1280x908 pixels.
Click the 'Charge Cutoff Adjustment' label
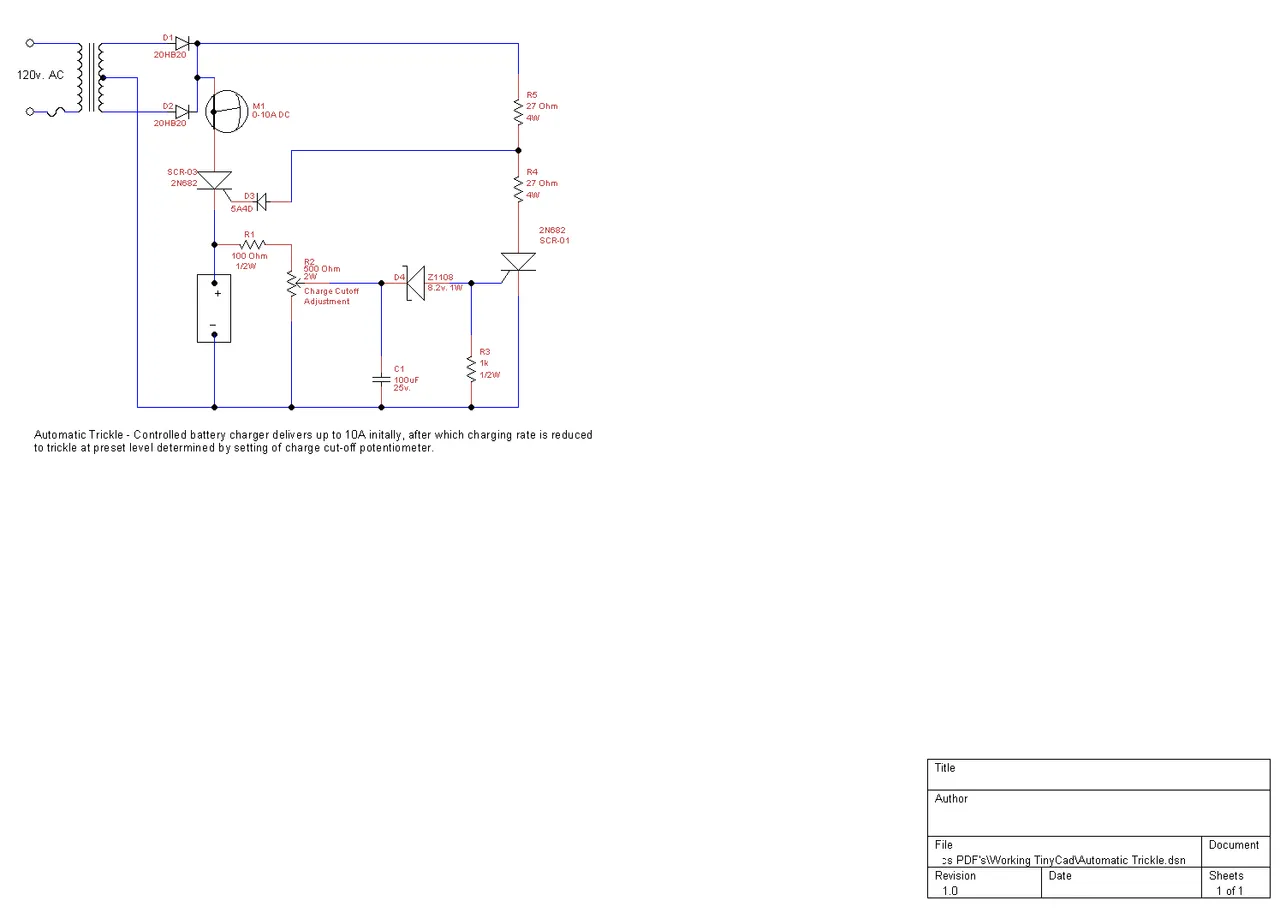pyautogui.click(x=331, y=296)
